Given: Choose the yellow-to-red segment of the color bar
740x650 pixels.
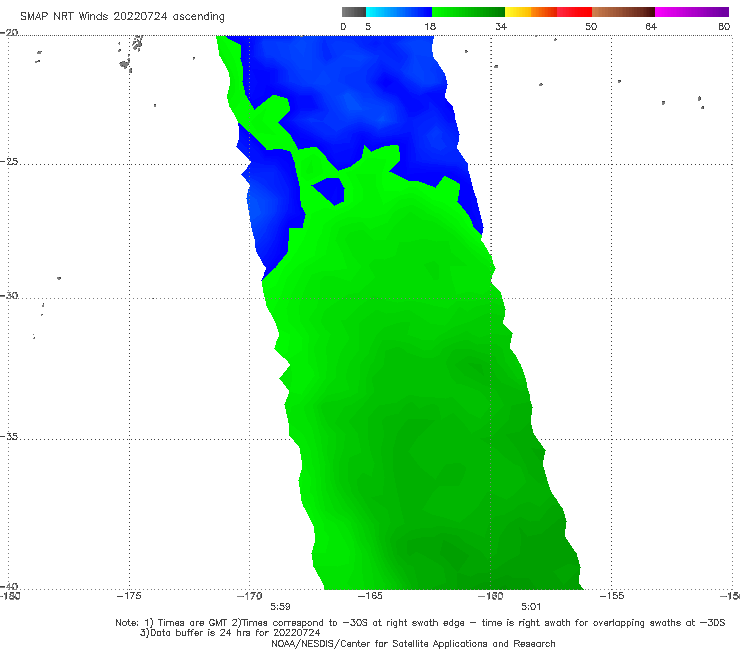Looking at the screenshot, I should [x=548, y=12].
